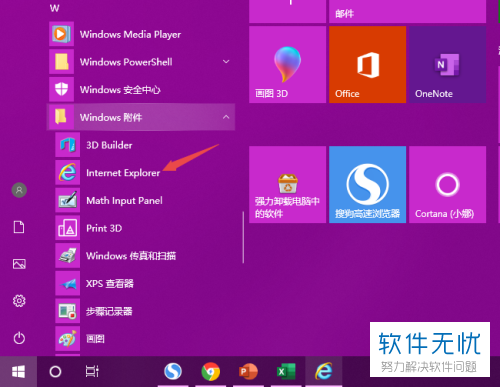Open Cortana circle on taskbar
500x387 pixels.
(x=55, y=371)
